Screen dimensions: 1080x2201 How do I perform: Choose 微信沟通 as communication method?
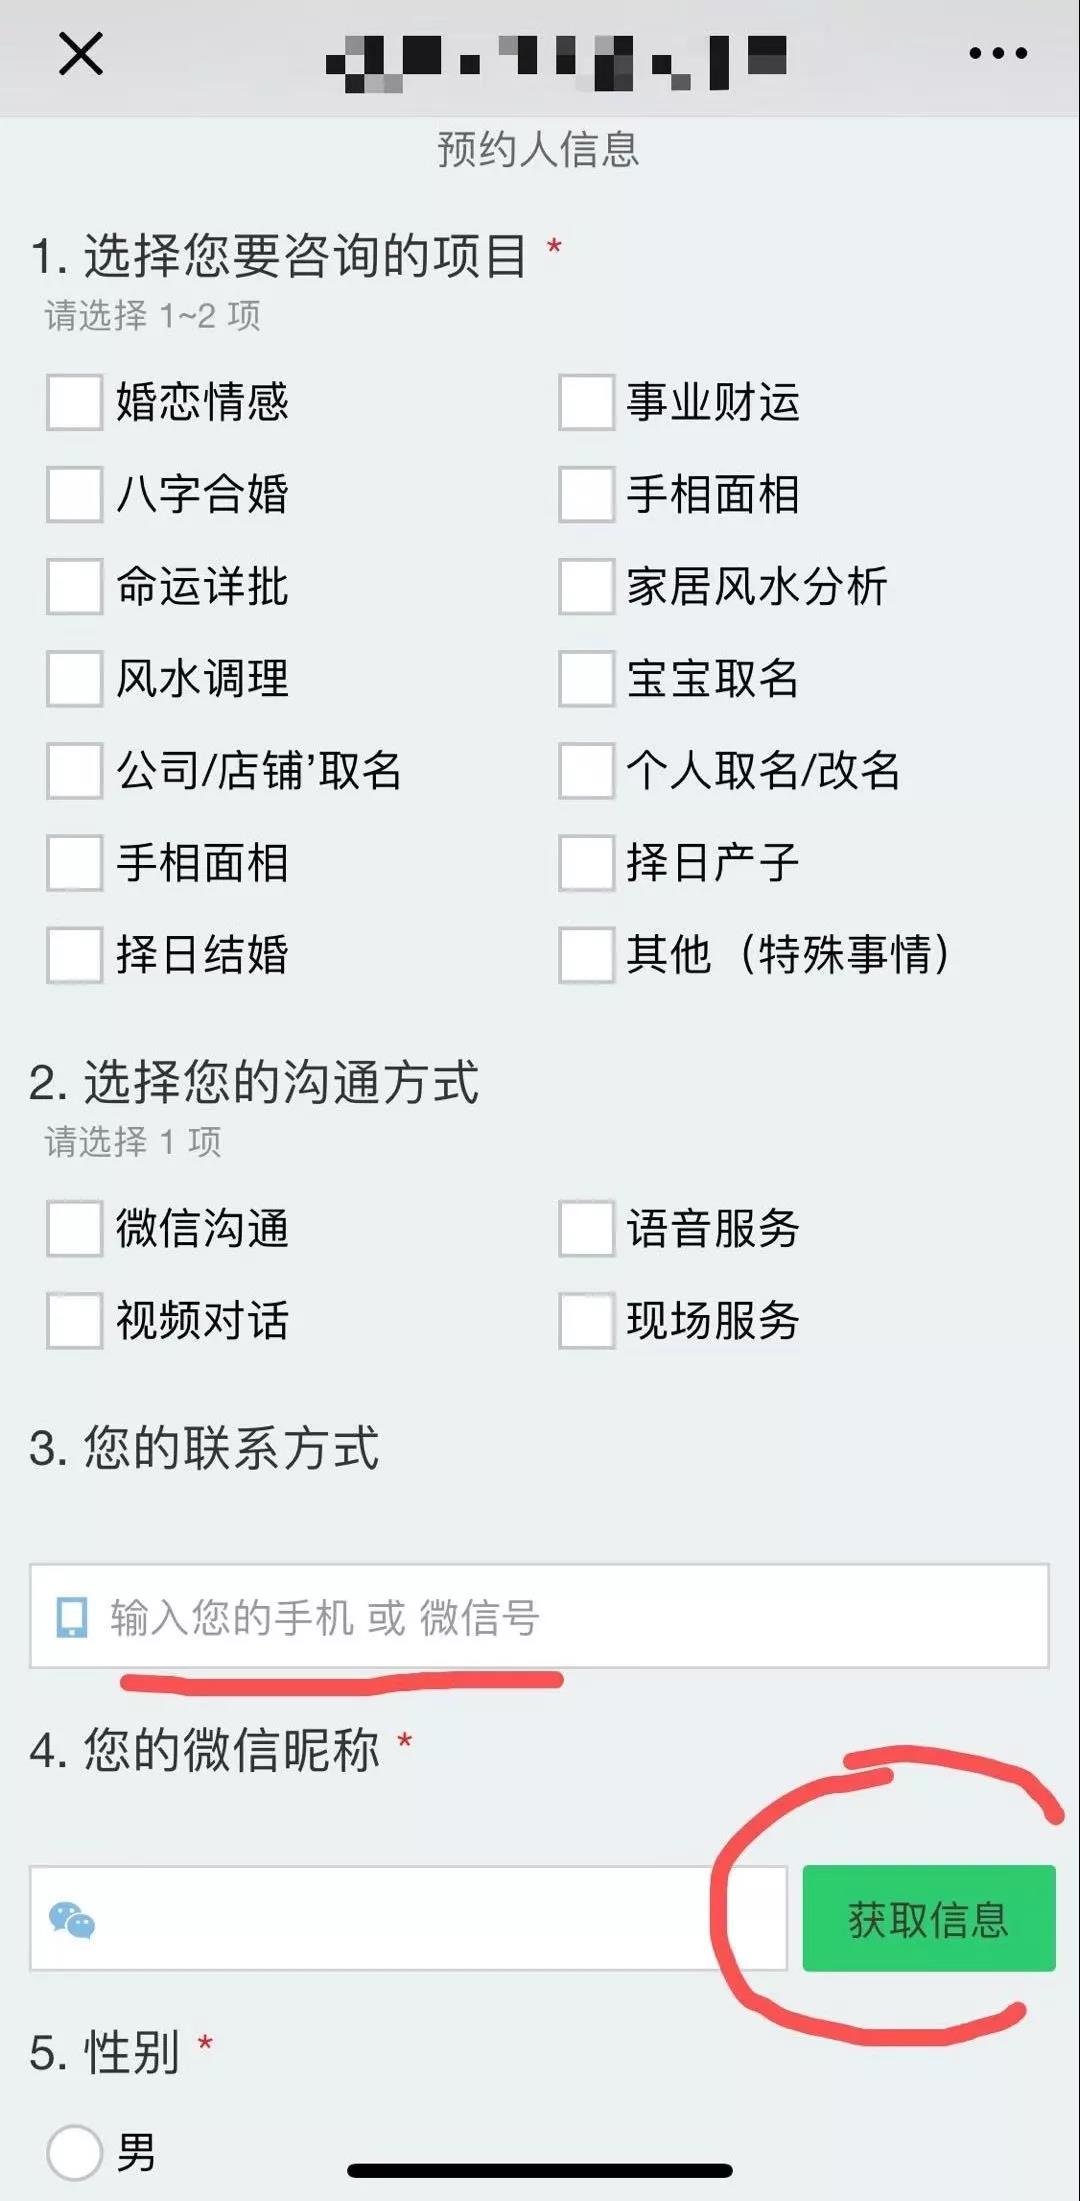pos(75,1228)
